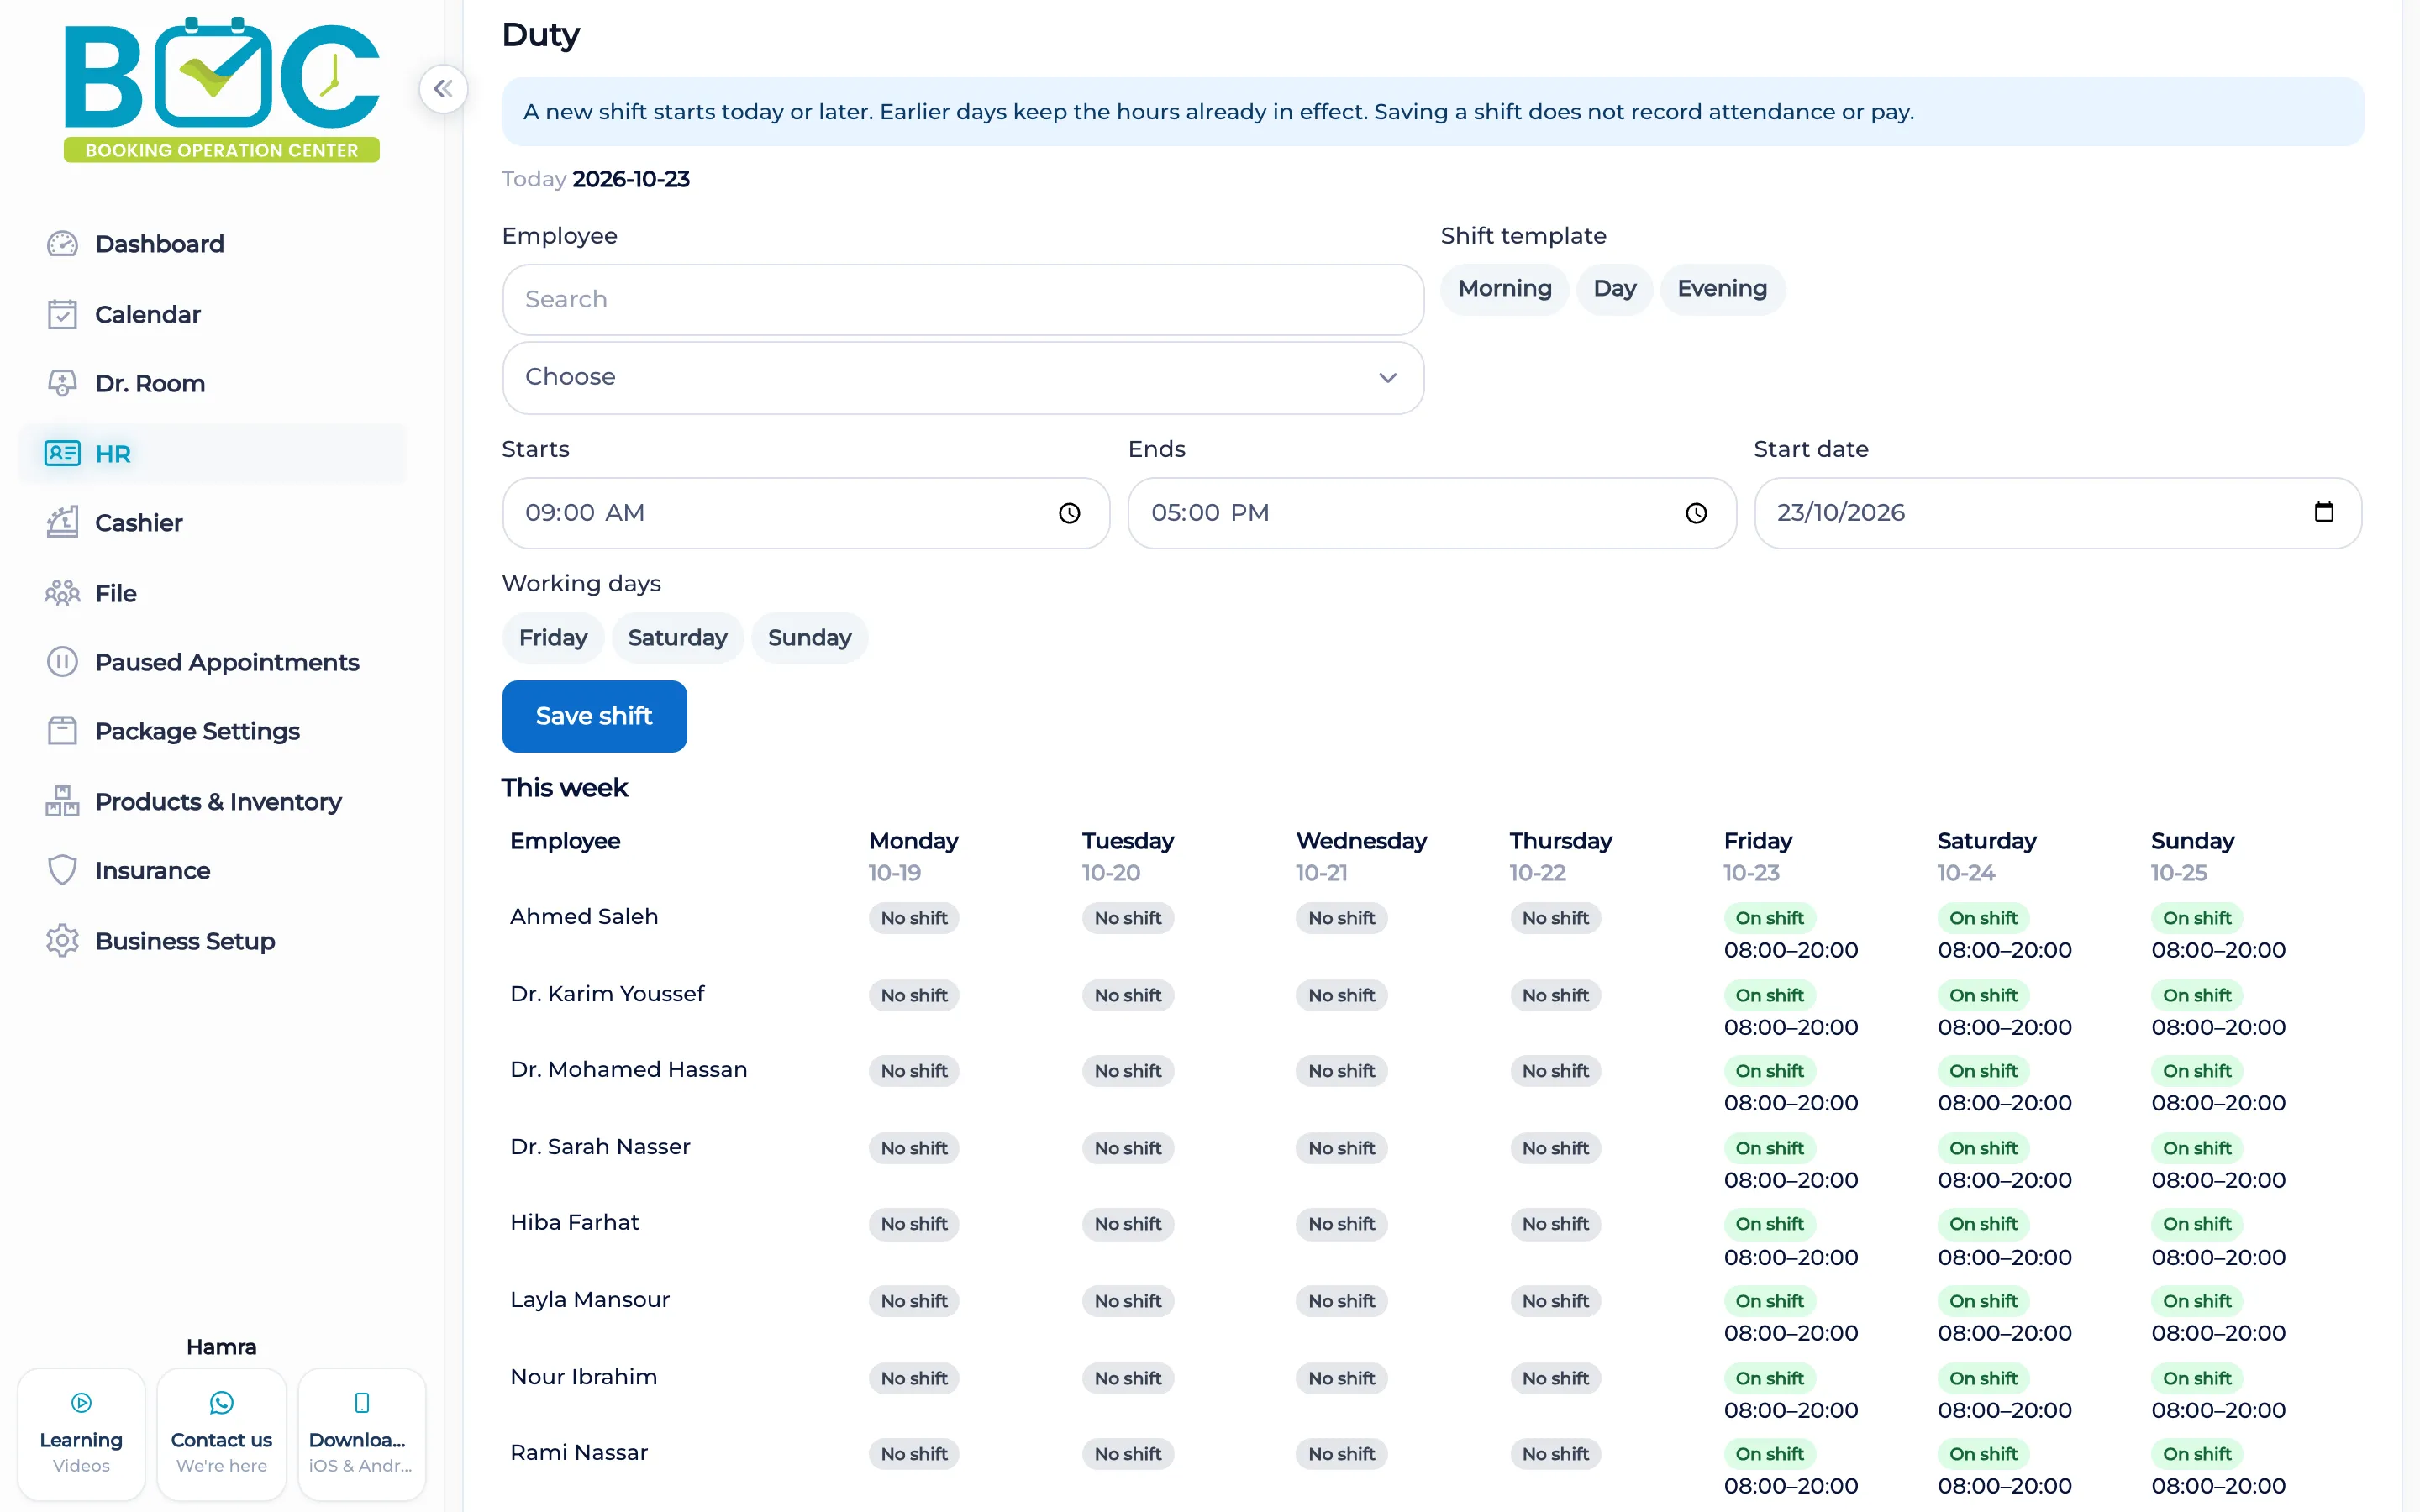Click Layla Mansour's Sunday On shift badge
The image size is (2420, 1512).
[2197, 1301]
